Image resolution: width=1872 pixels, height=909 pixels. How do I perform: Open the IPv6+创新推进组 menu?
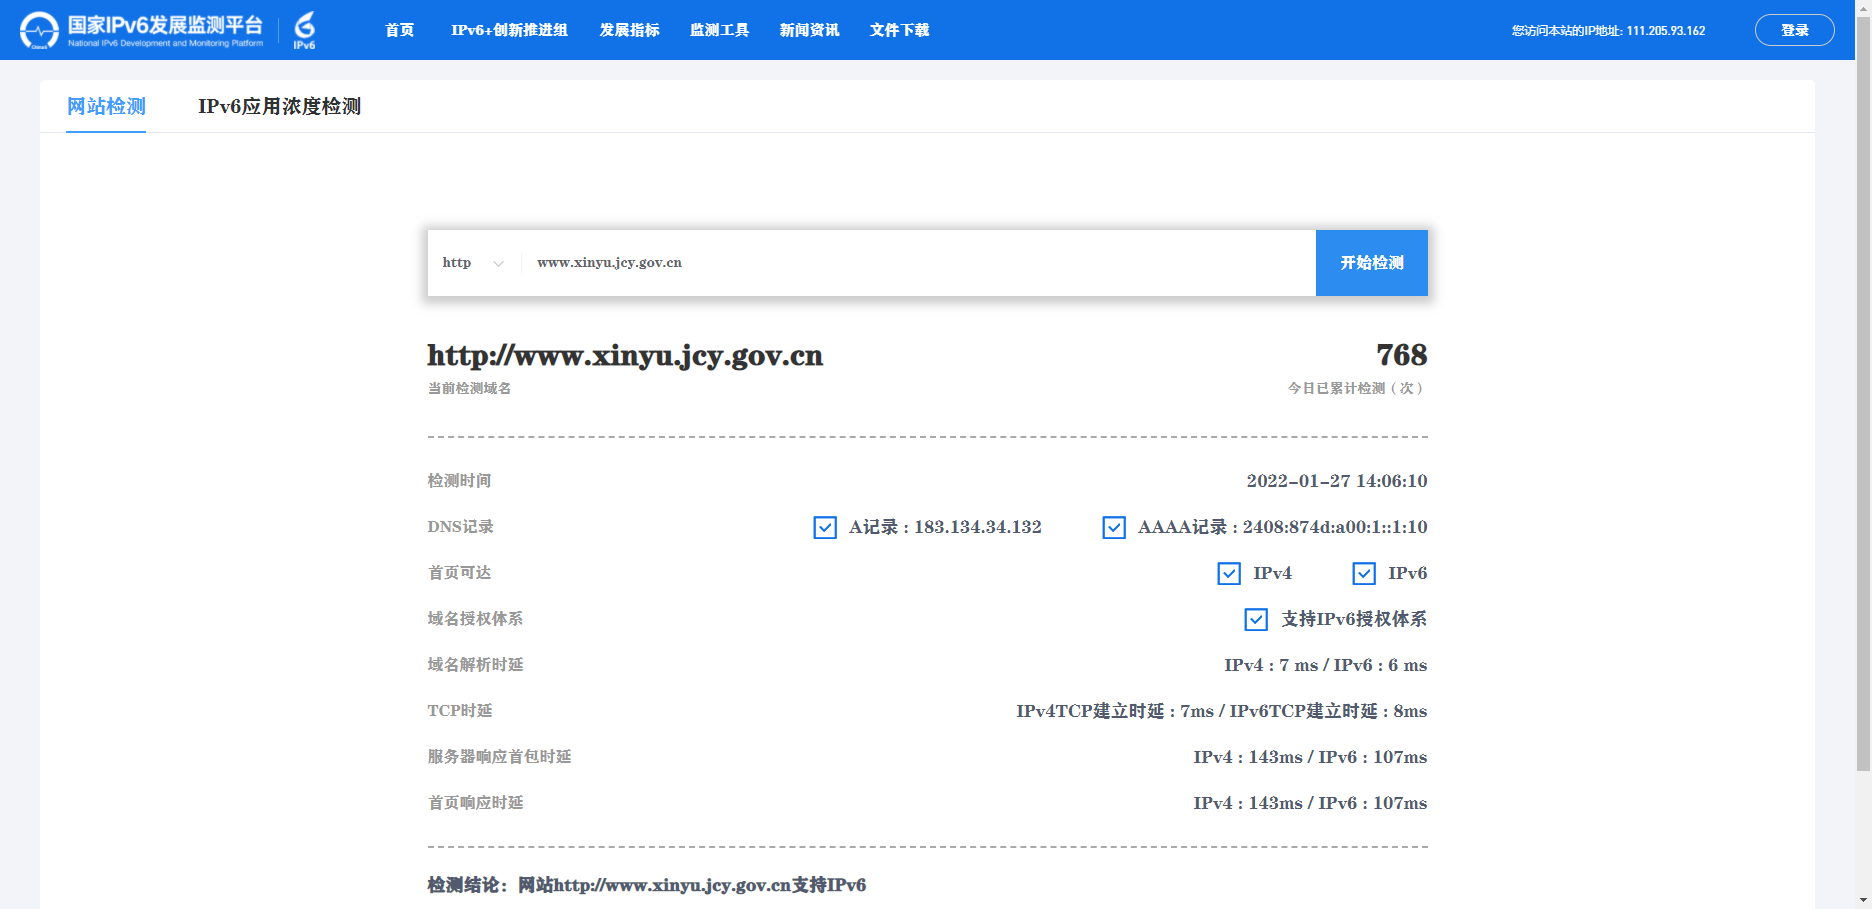point(509,30)
